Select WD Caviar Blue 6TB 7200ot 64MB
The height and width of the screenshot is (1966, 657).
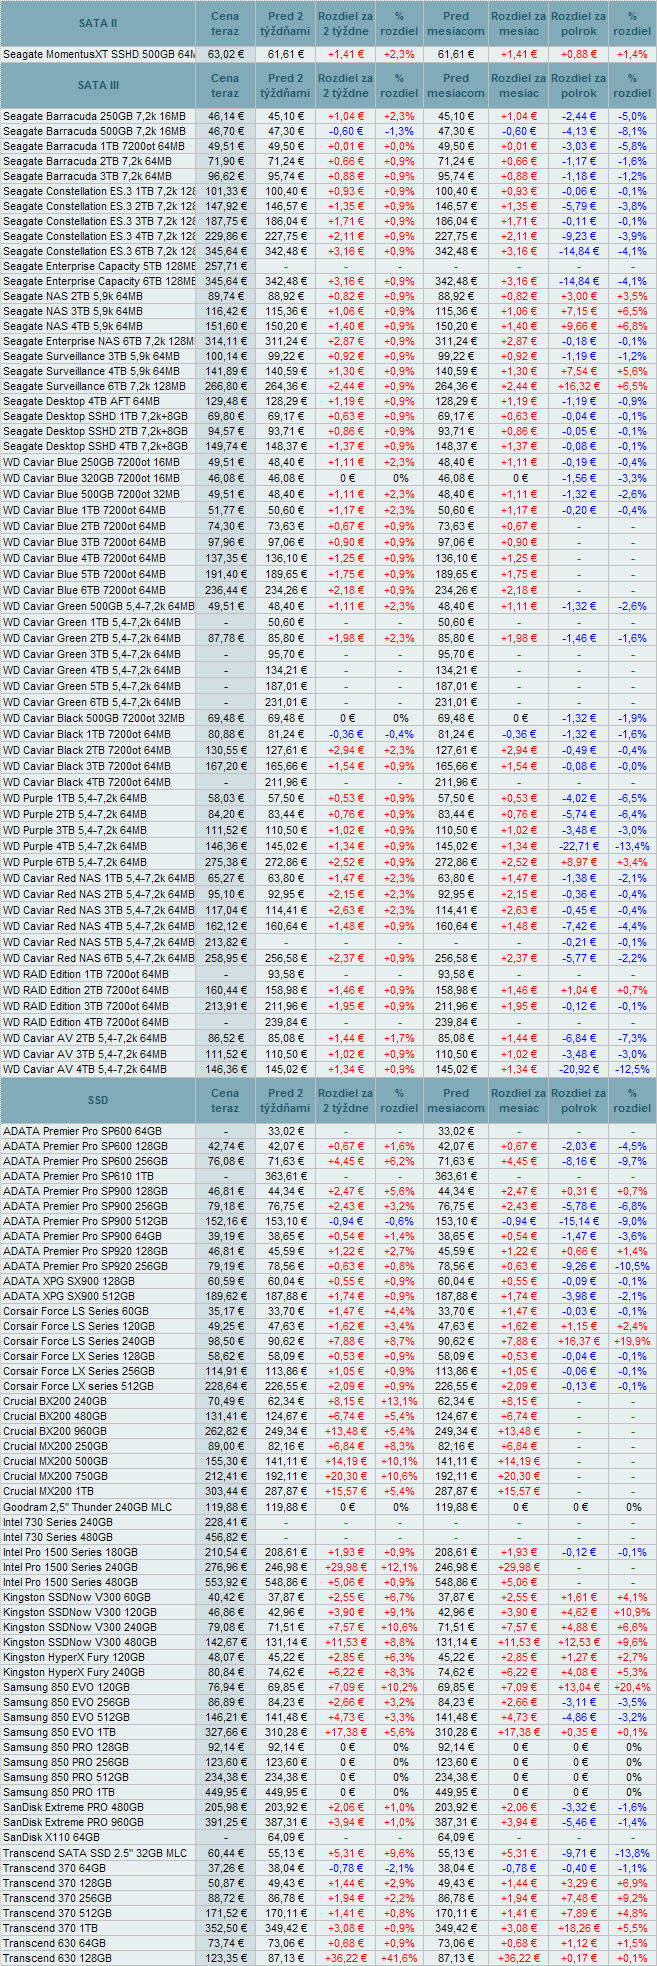tap(85, 590)
